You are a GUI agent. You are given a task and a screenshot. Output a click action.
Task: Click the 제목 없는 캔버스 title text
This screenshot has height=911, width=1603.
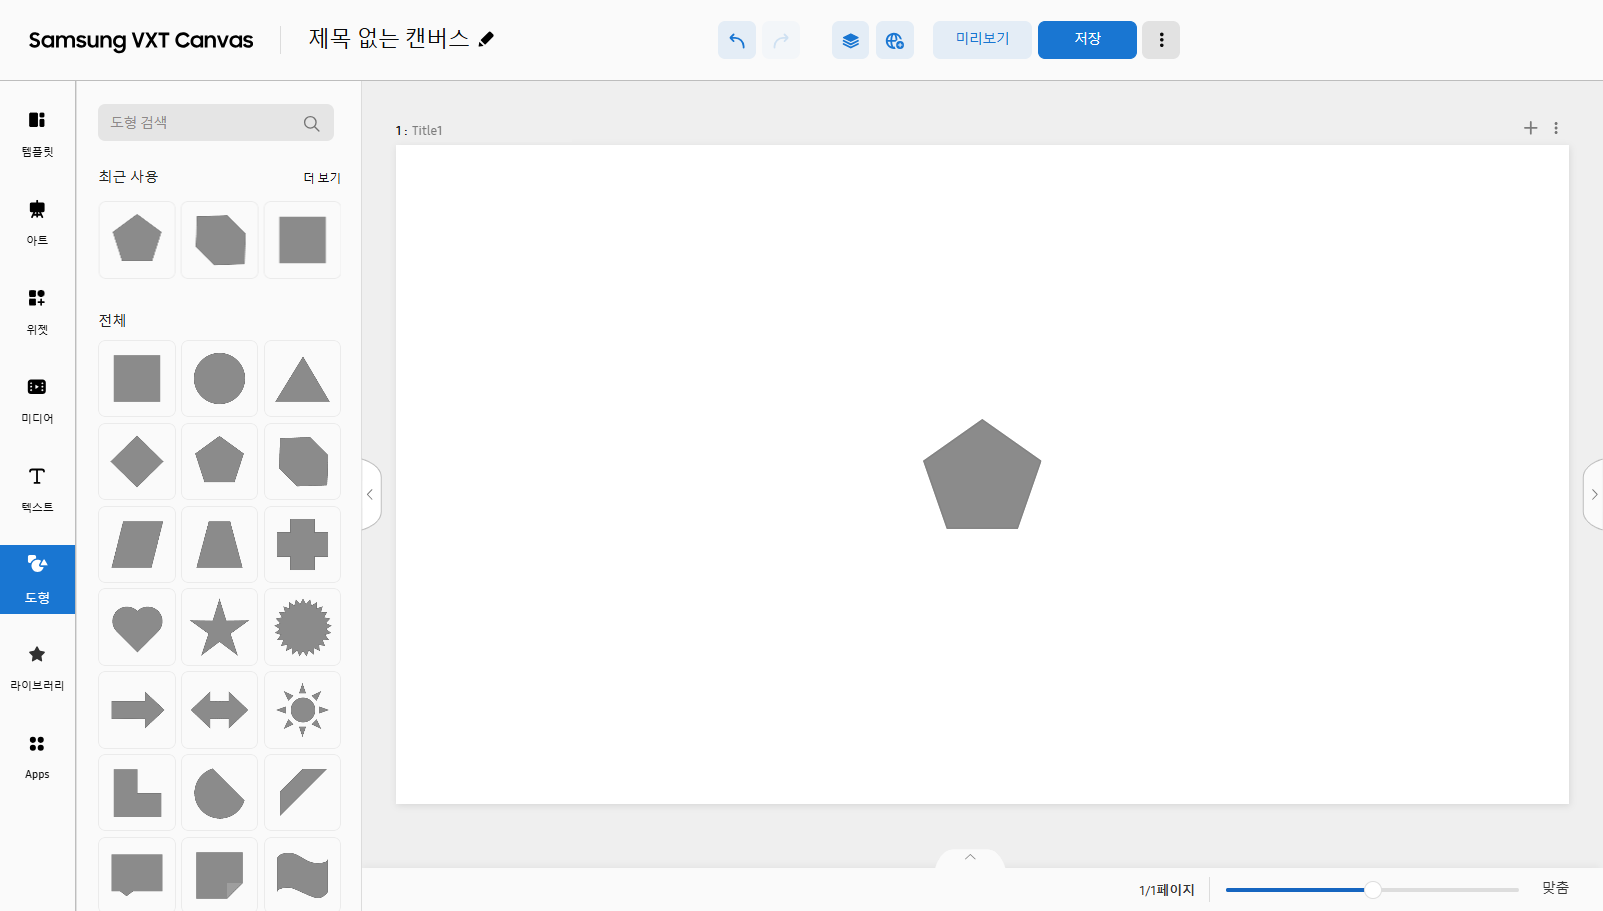point(389,38)
